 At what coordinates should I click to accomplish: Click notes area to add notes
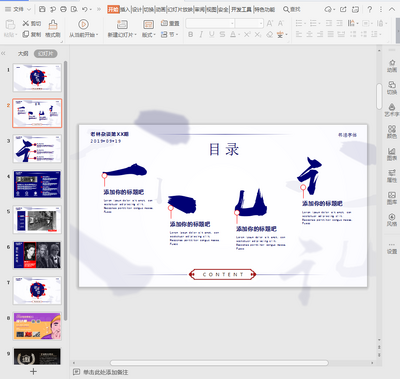(105, 372)
